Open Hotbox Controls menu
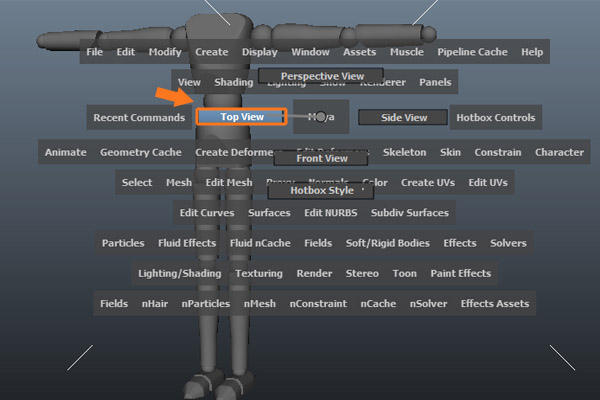Screen dimensions: 600x400 [x=496, y=118]
